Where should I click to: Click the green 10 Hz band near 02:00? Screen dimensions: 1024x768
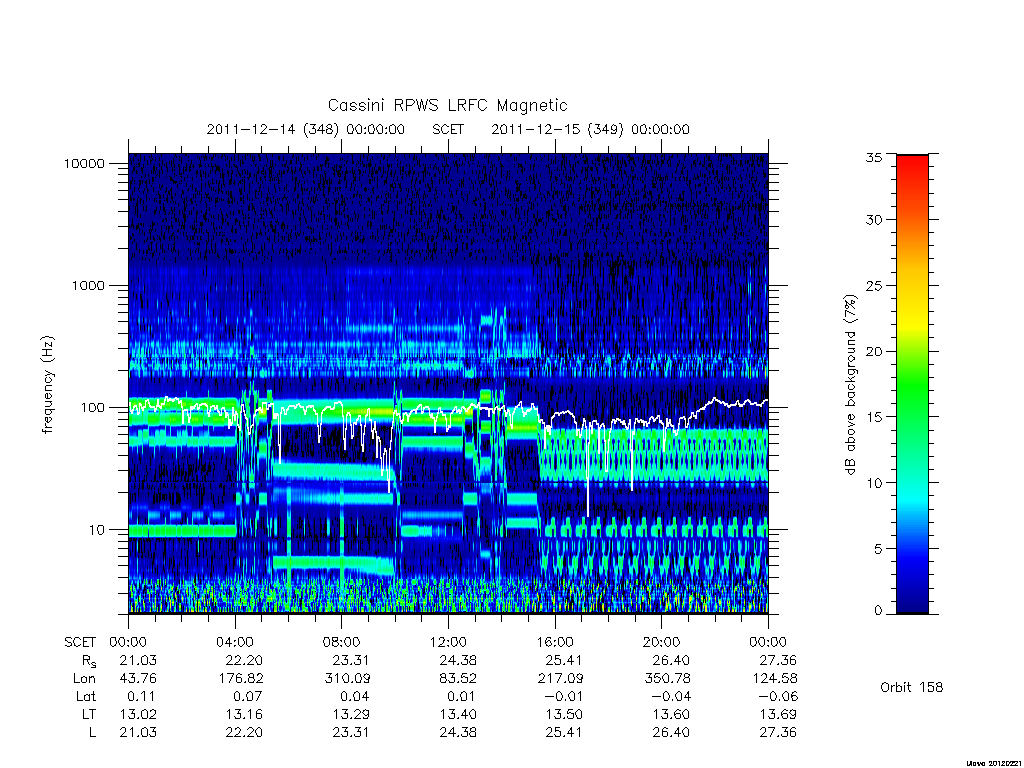(182, 531)
